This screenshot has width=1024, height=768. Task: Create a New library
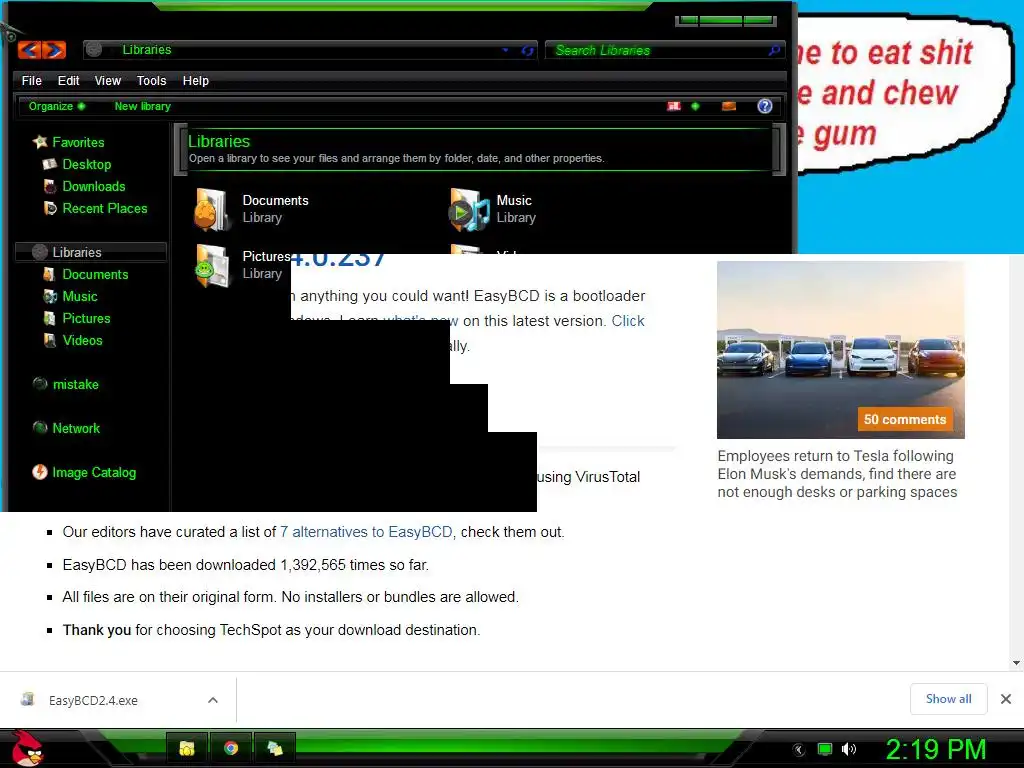click(142, 106)
